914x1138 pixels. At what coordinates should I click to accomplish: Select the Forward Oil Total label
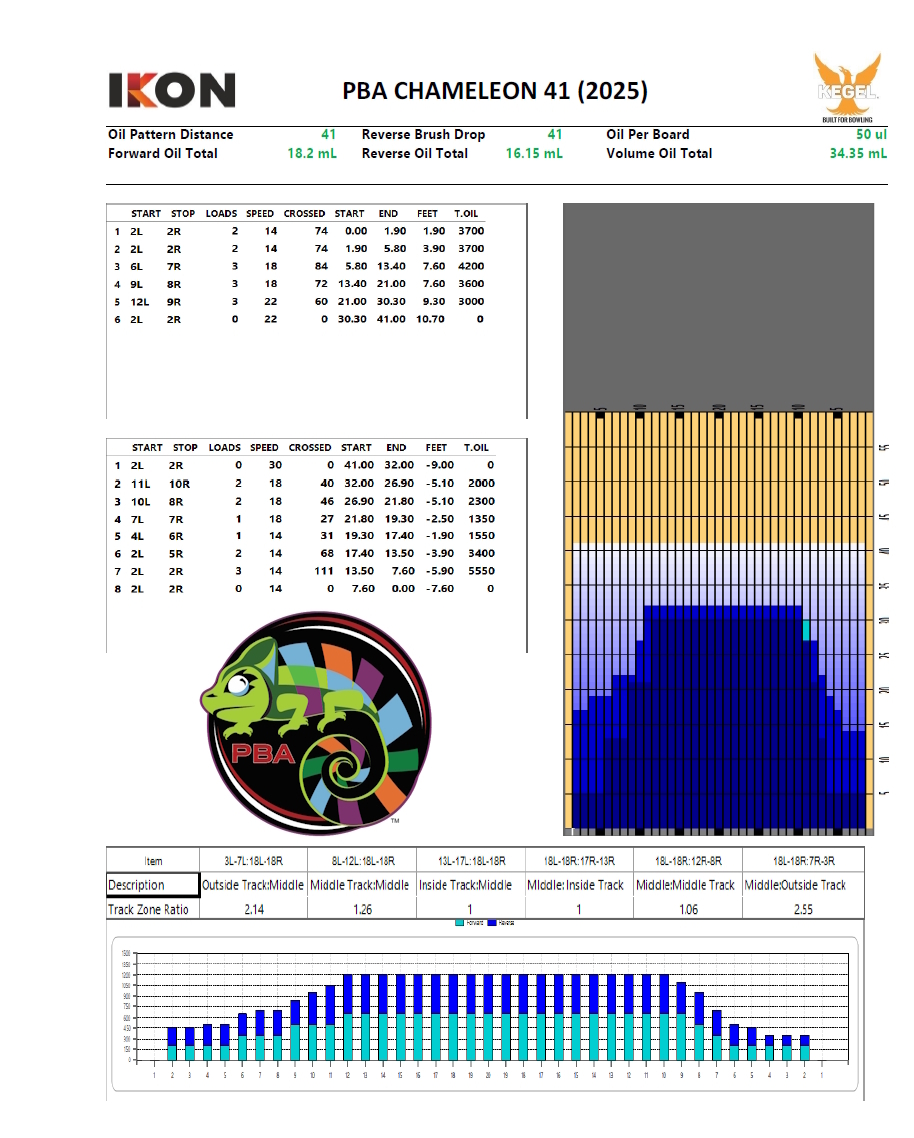click(x=163, y=153)
